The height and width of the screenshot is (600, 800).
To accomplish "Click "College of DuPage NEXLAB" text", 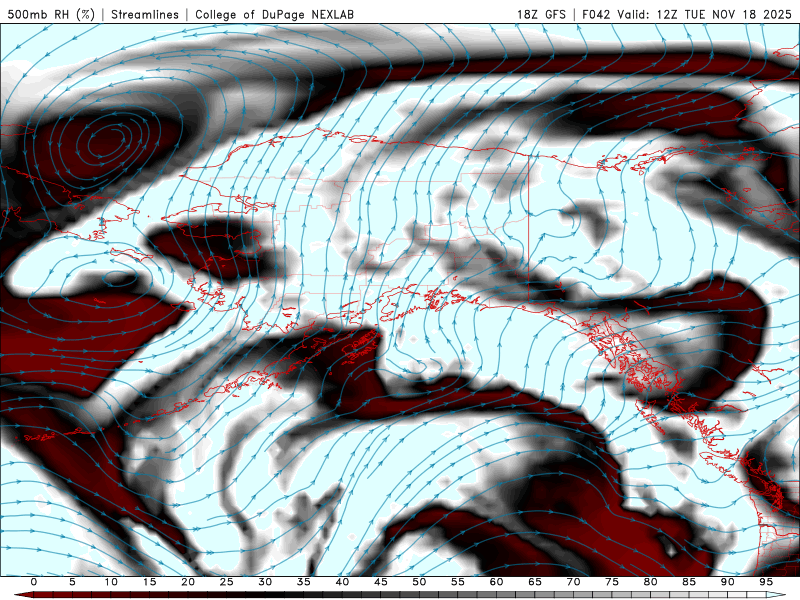I will pyautogui.click(x=274, y=14).
